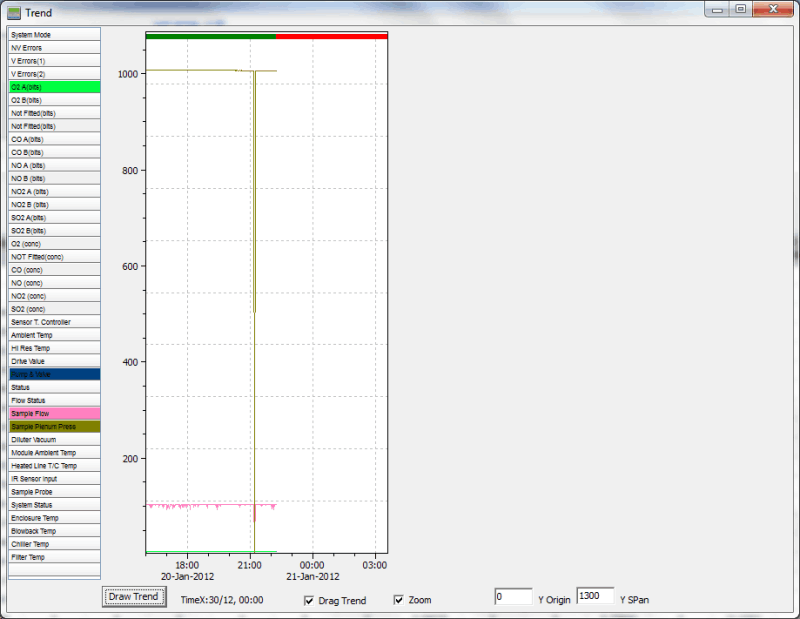Select Filter Temp at the list bottom

coord(54,557)
